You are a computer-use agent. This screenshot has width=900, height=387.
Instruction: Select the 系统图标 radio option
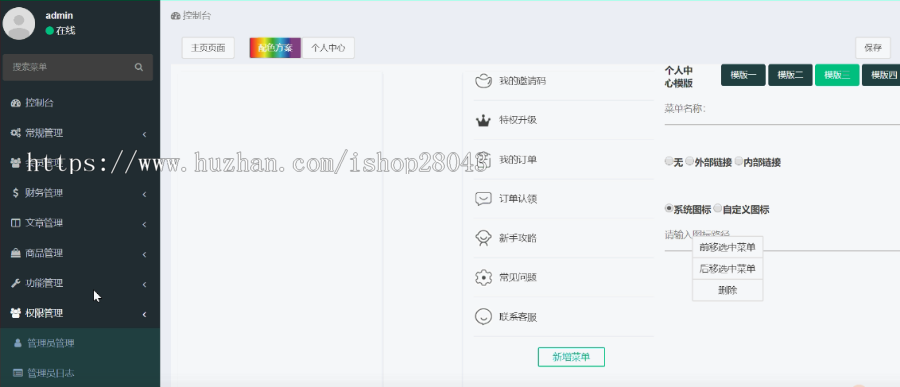point(669,208)
